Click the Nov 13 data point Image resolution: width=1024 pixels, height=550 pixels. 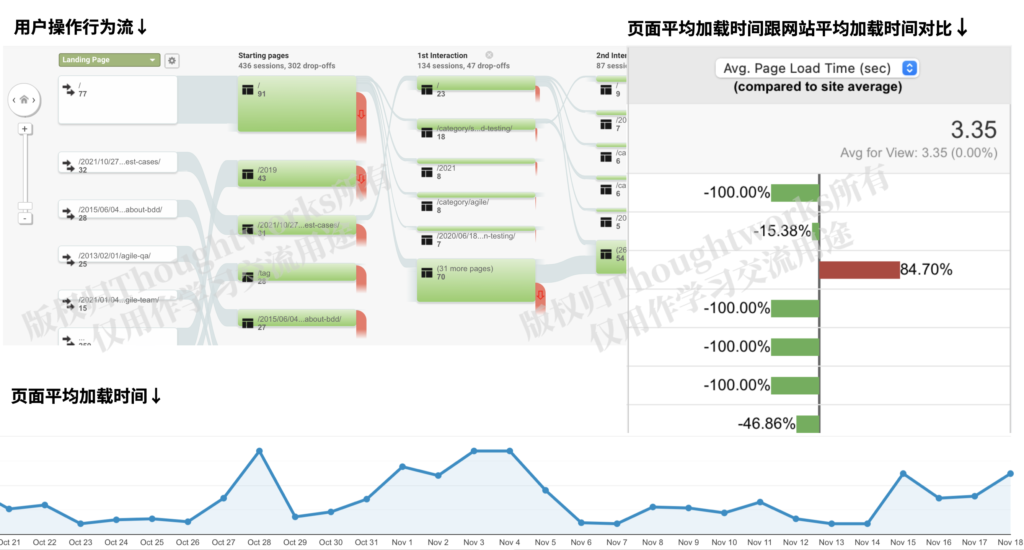coord(831,524)
